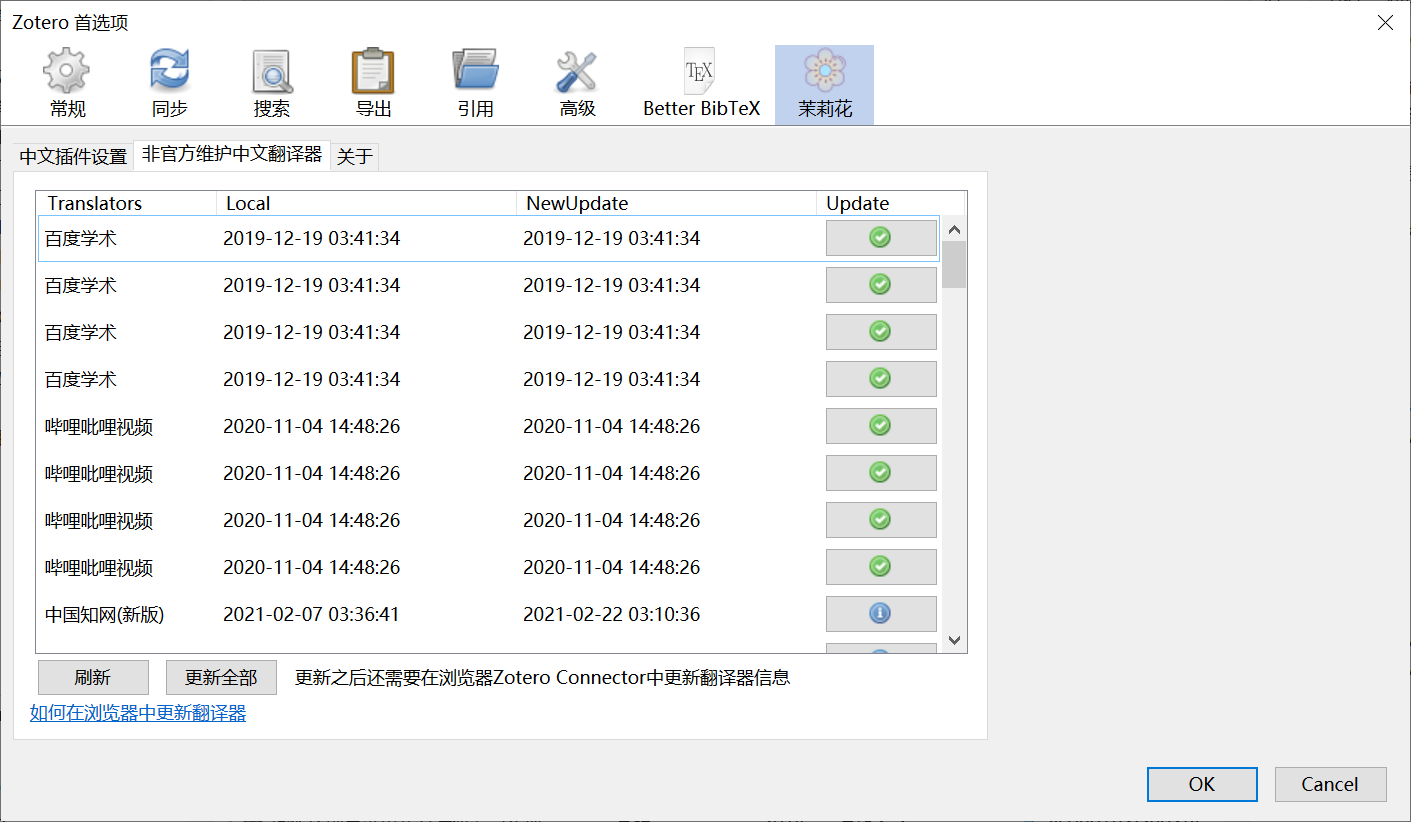
Task: Click the Local column header
Action: coord(366,203)
